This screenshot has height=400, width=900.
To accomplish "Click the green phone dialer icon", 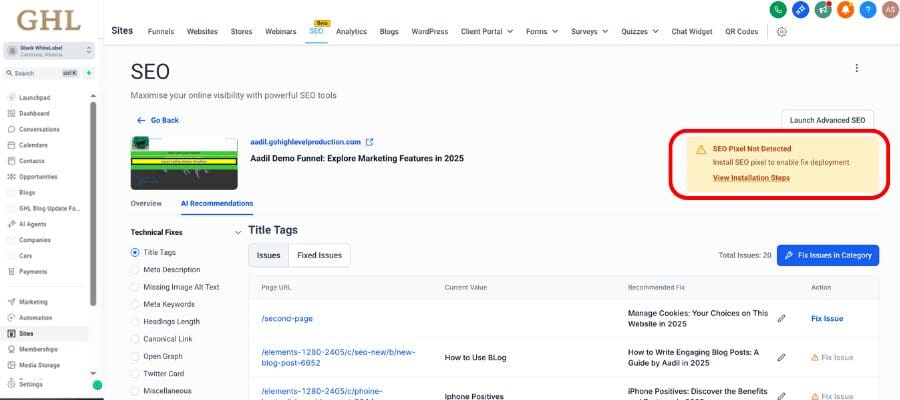I will point(778,9).
